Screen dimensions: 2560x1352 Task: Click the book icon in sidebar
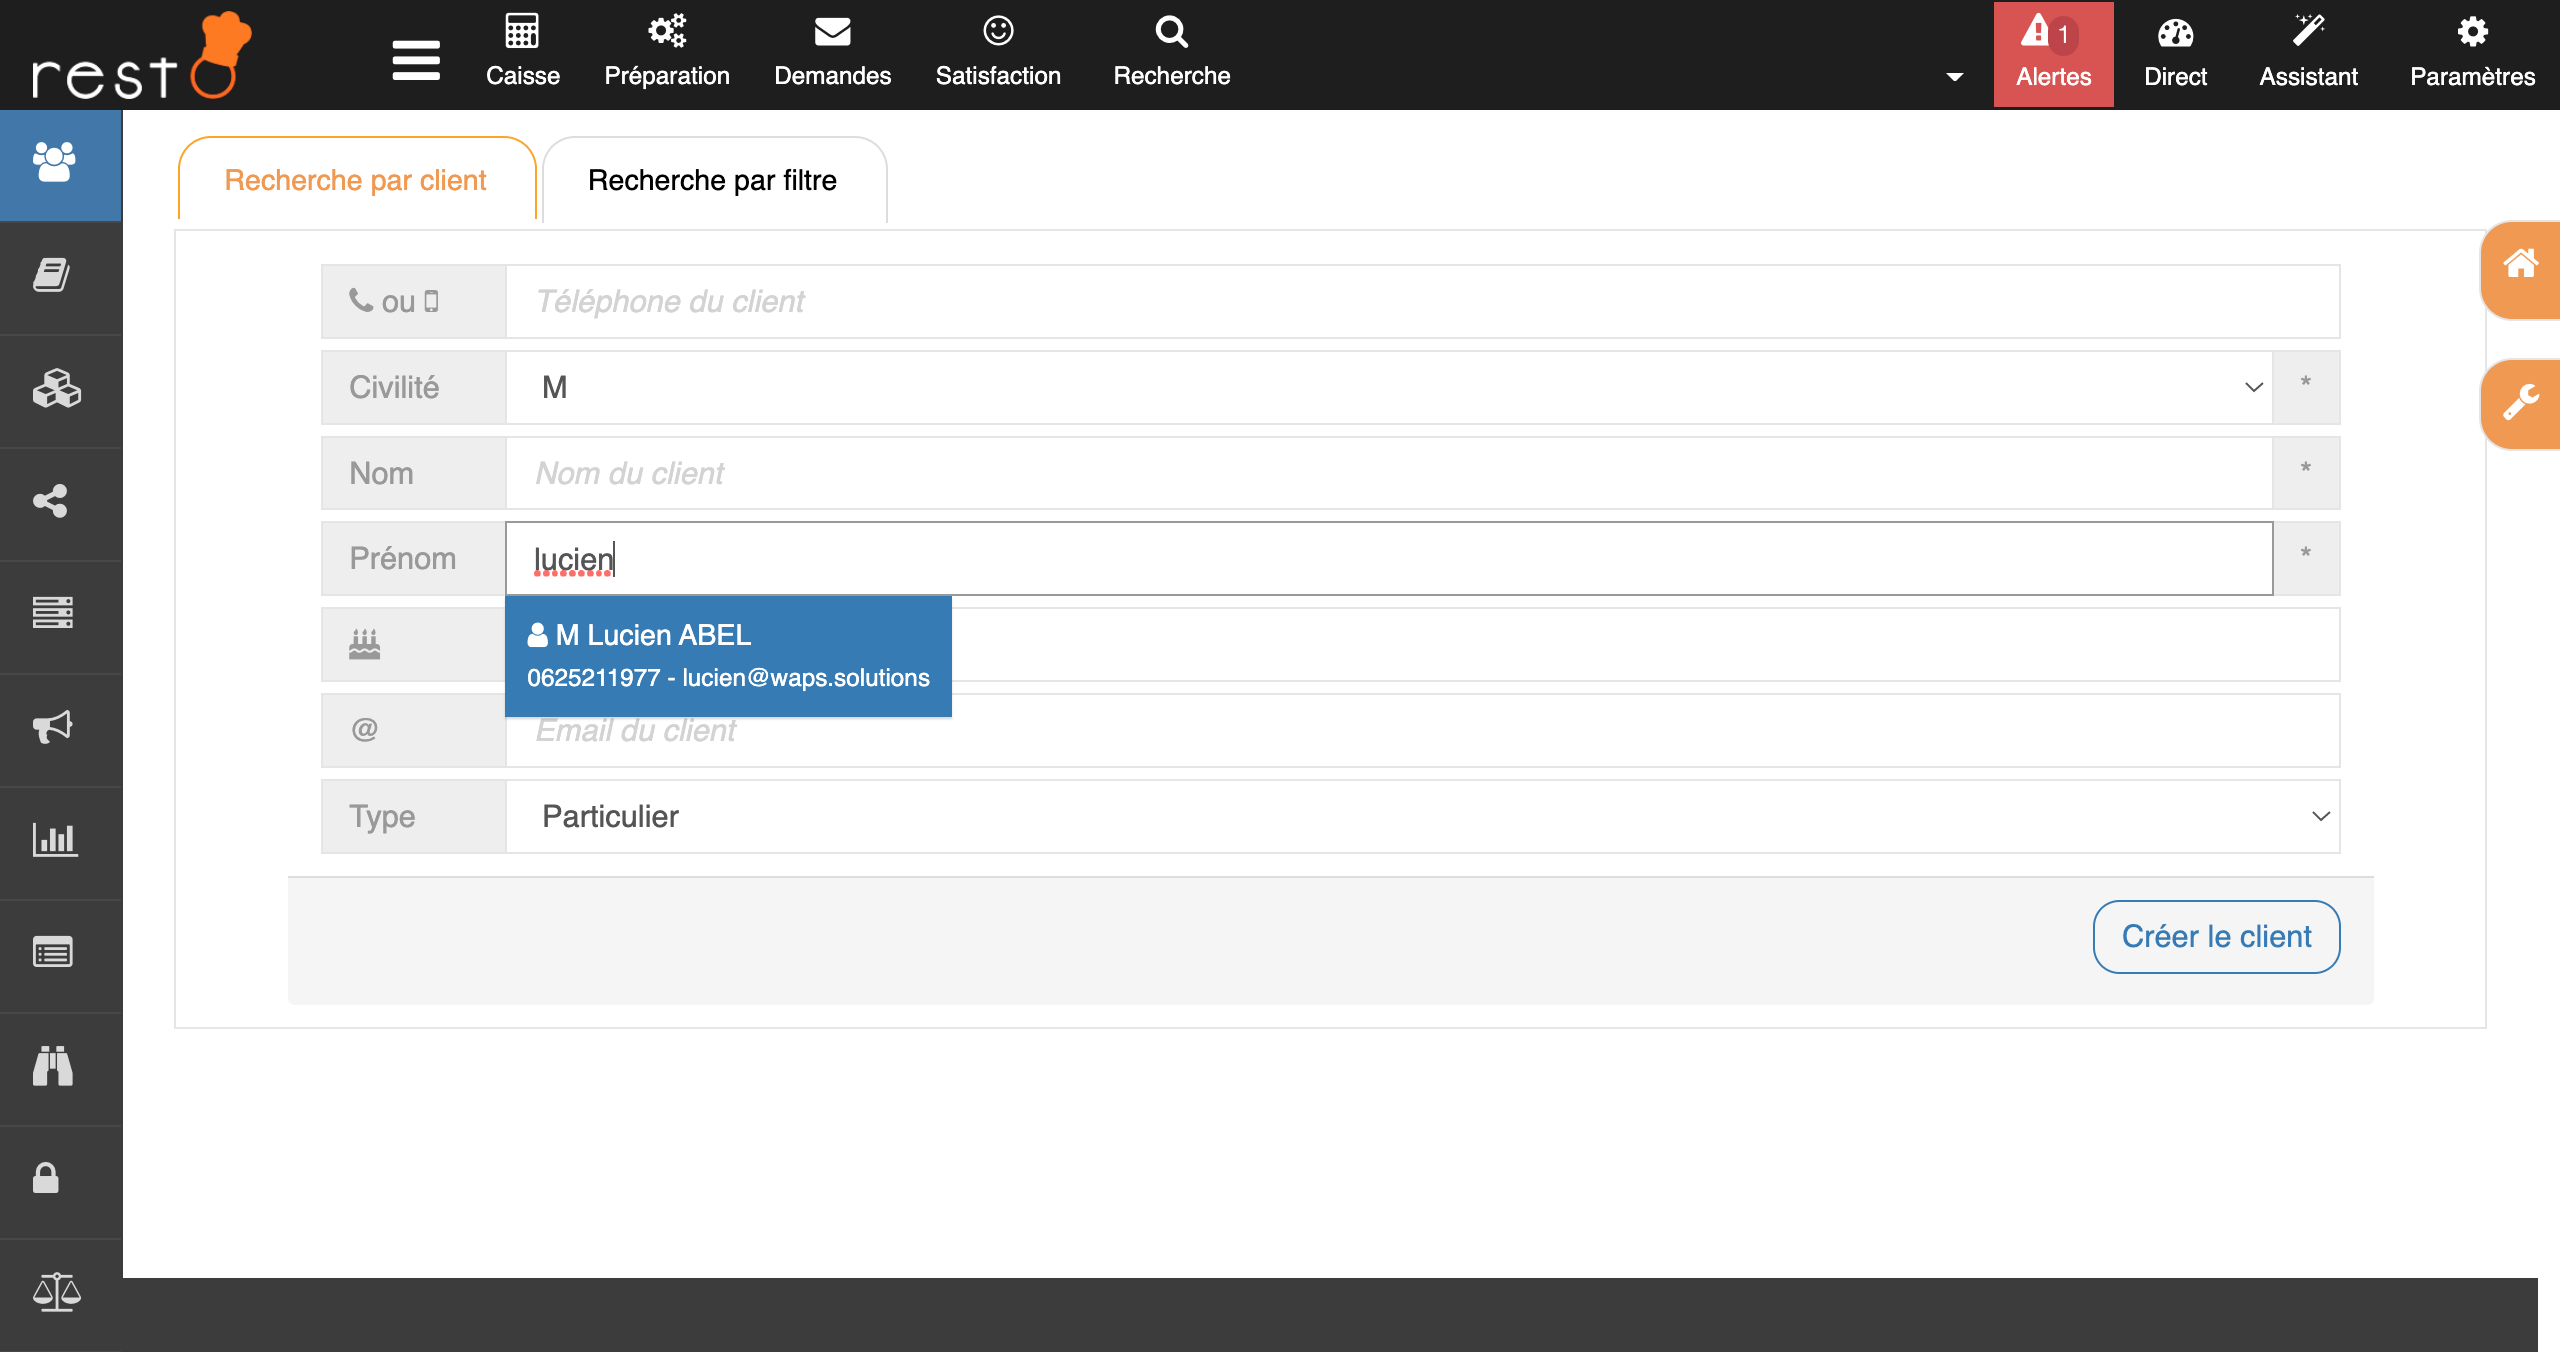click(x=52, y=274)
